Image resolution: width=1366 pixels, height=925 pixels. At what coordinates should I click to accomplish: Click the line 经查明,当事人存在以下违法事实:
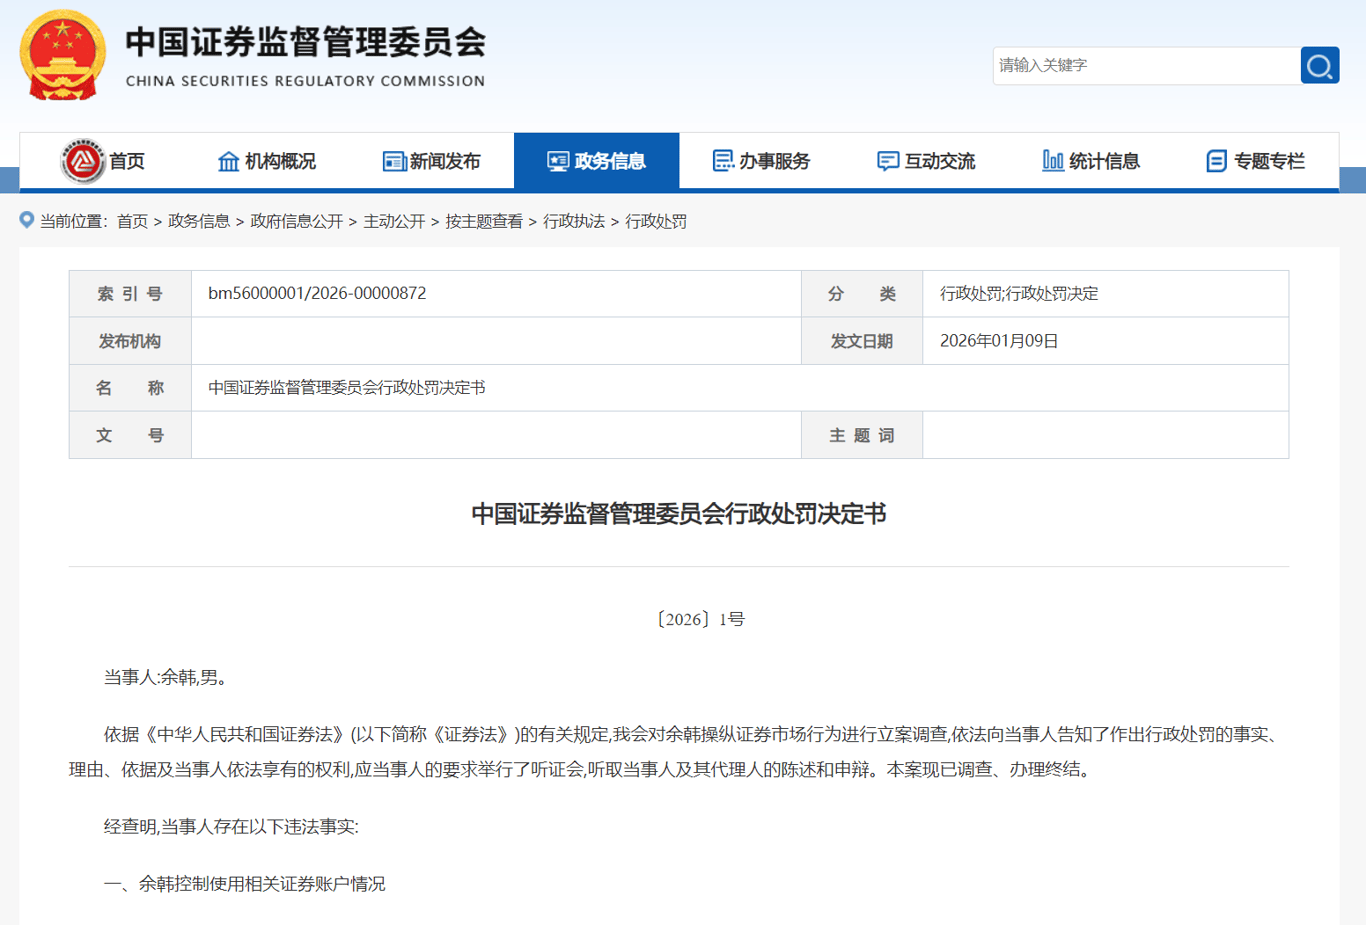pyautogui.click(x=231, y=826)
